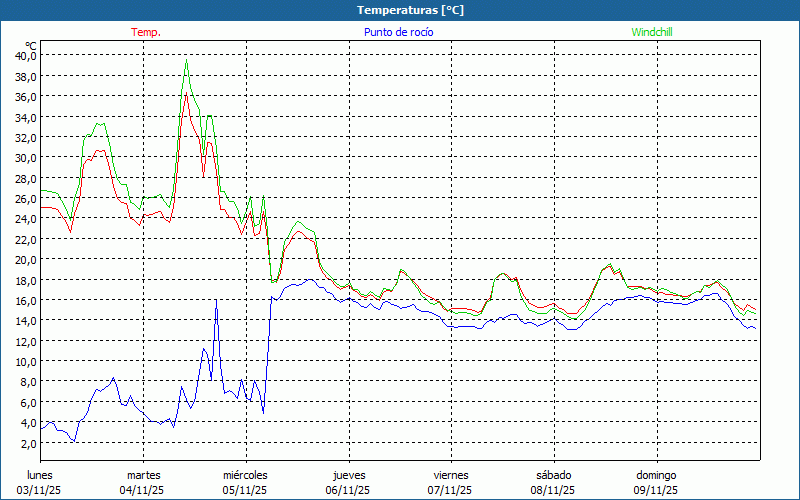Click the °C unit label above the axis
The image size is (800, 500).
[31, 45]
